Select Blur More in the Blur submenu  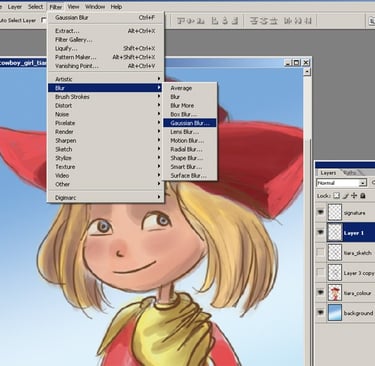coord(190,105)
